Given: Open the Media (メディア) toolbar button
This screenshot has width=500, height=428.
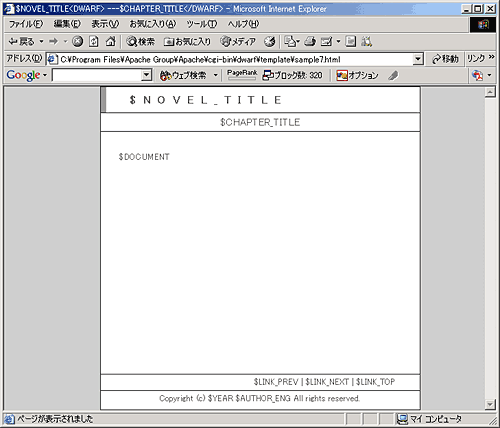Looking at the screenshot, I should click(238, 41).
